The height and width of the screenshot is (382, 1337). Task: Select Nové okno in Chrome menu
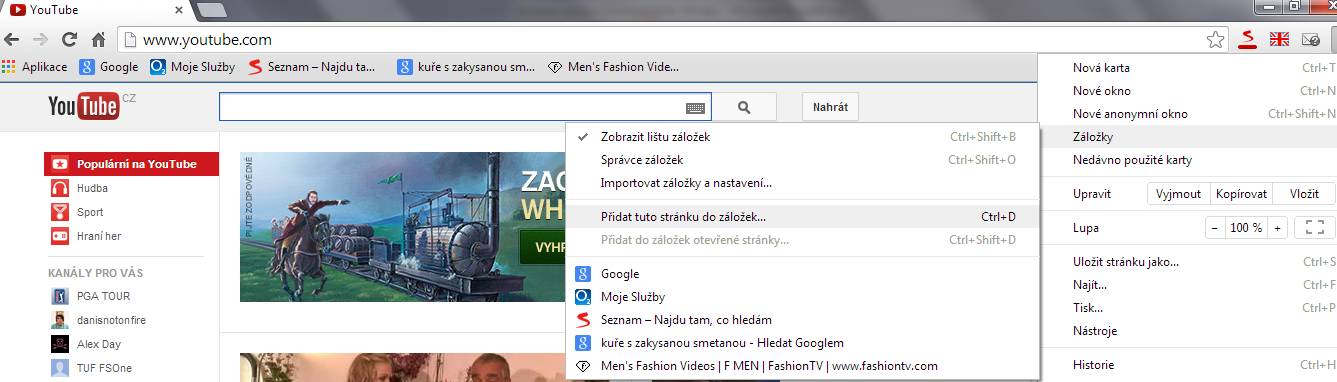point(1188,91)
